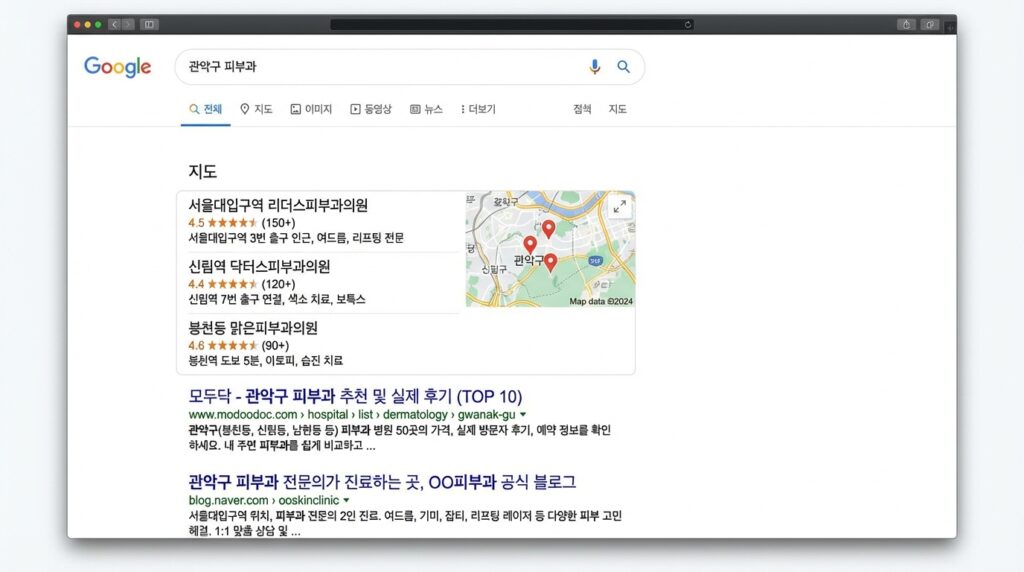Viewport: 1024px width, 572px height.
Task: Open the 더보기 menu
Action: pyautogui.click(x=478, y=109)
